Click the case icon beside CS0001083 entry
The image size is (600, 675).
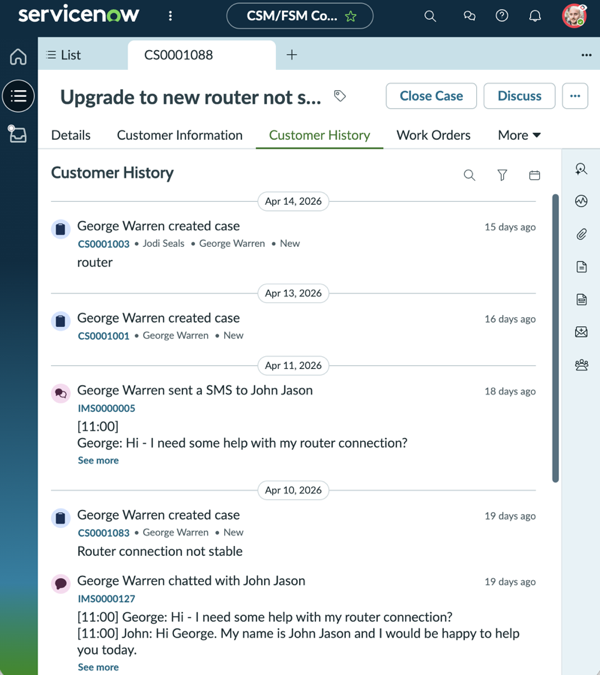point(61,518)
